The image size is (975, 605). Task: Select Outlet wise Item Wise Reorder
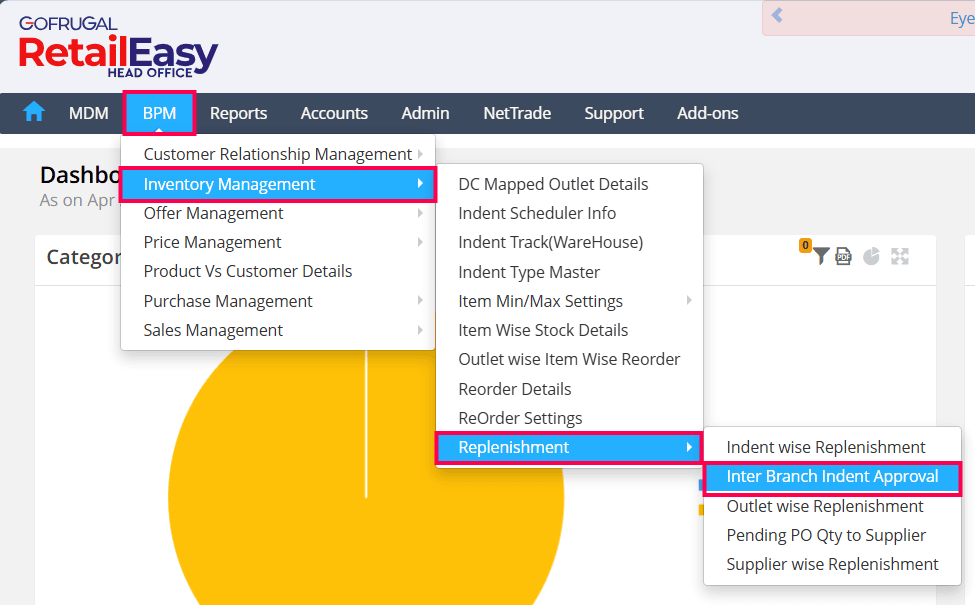[570, 359]
